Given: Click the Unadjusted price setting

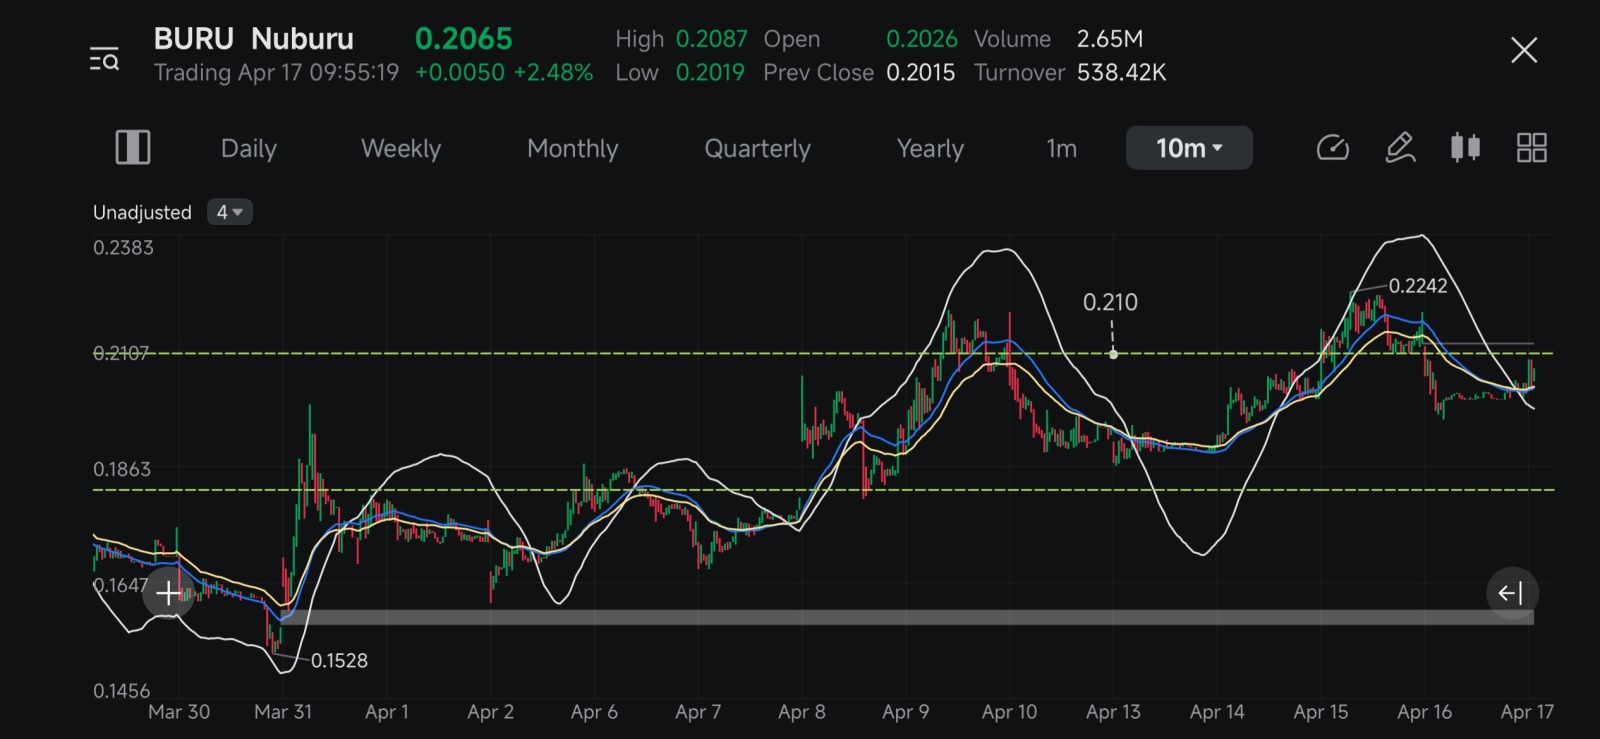Looking at the screenshot, I should (x=142, y=212).
